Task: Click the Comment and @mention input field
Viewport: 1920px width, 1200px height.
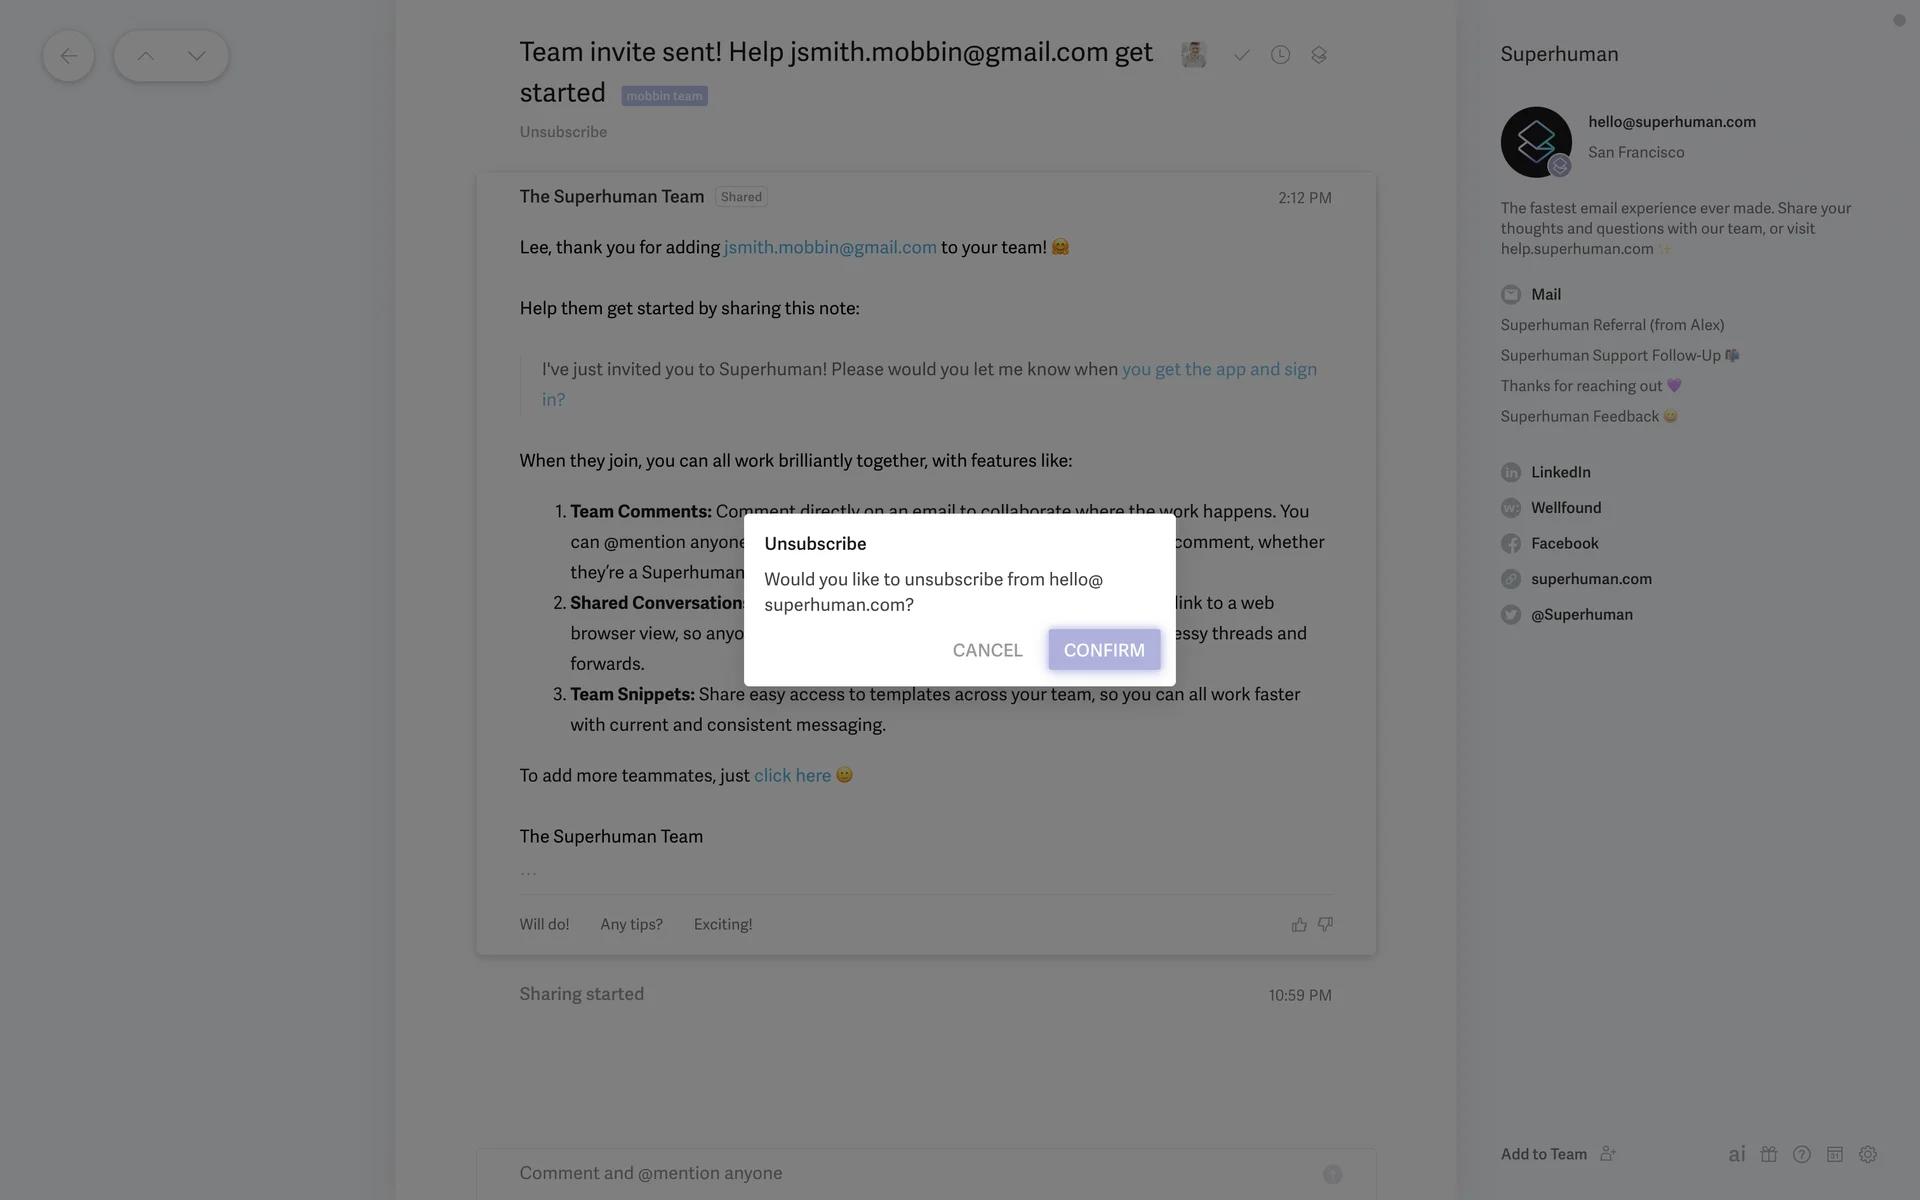Action: pos(900,1173)
